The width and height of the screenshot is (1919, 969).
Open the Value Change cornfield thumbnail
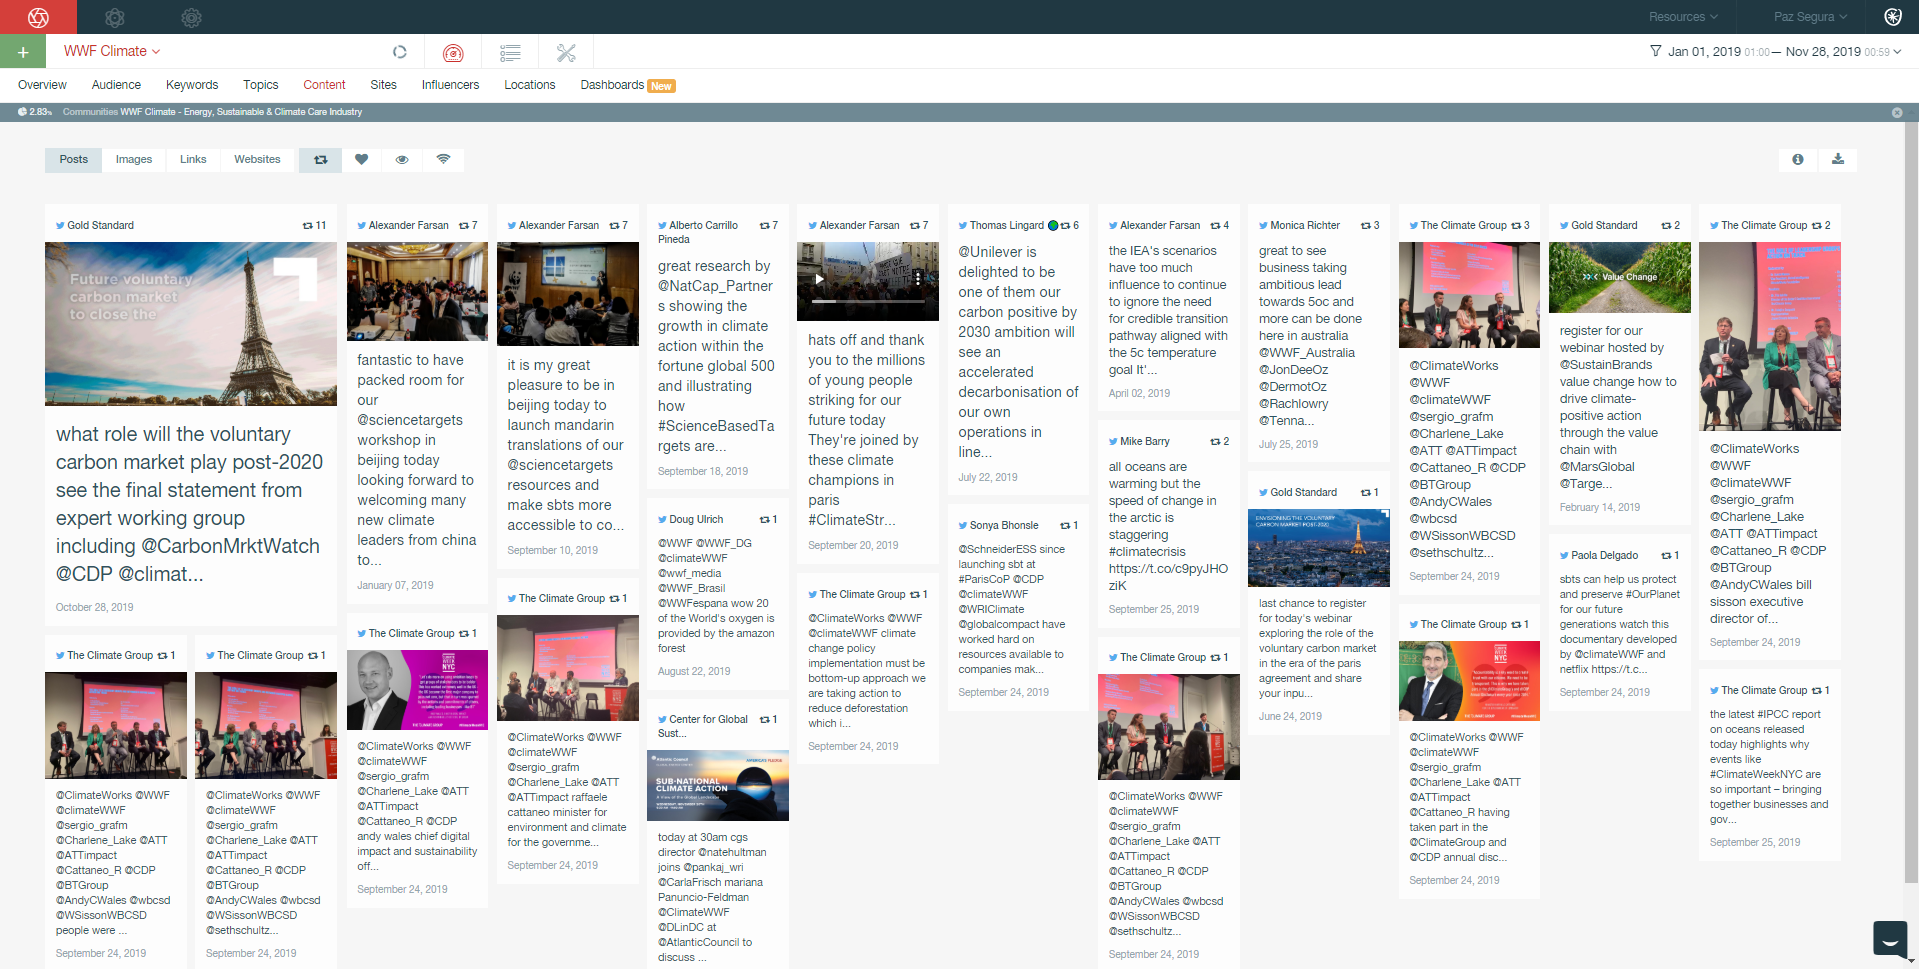click(1619, 278)
